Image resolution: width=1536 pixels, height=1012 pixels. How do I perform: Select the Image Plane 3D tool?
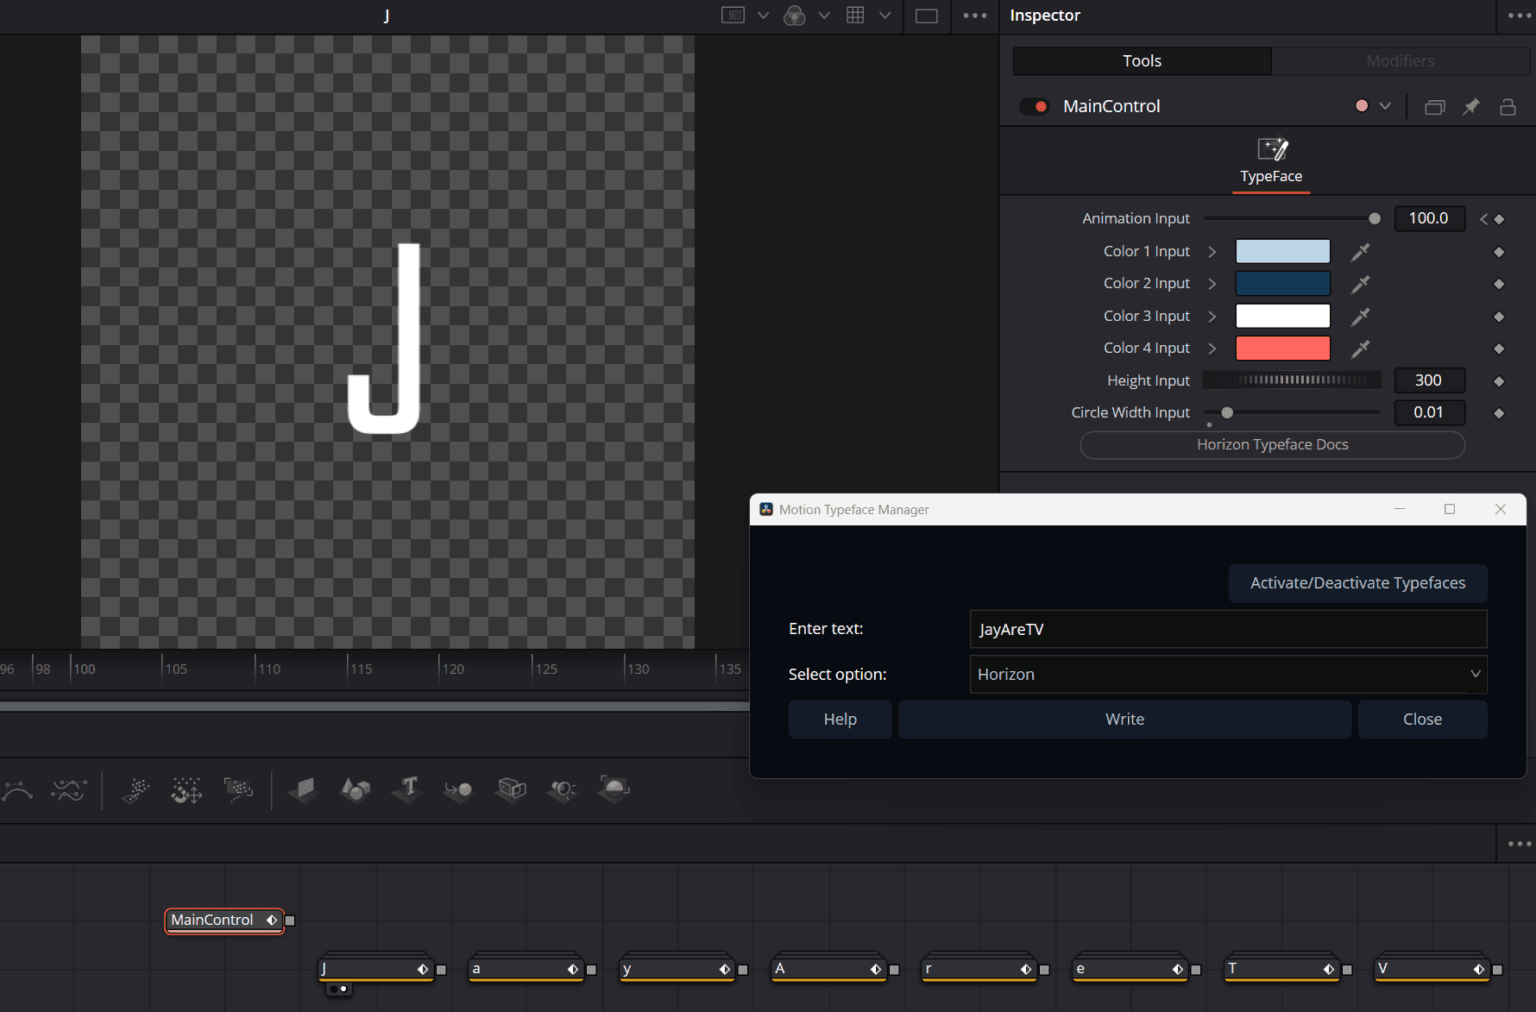(302, 790)
